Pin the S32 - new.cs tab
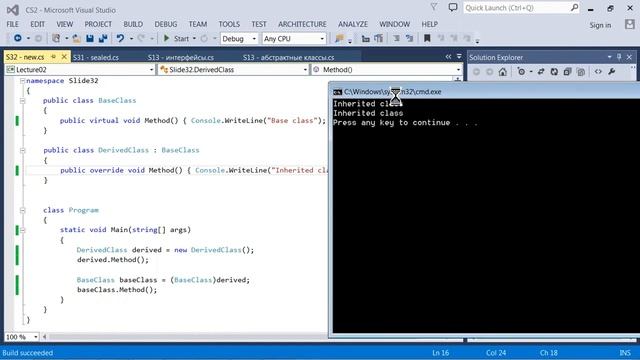The width and height of the screenshot is (640, 360). coord(53,57)
